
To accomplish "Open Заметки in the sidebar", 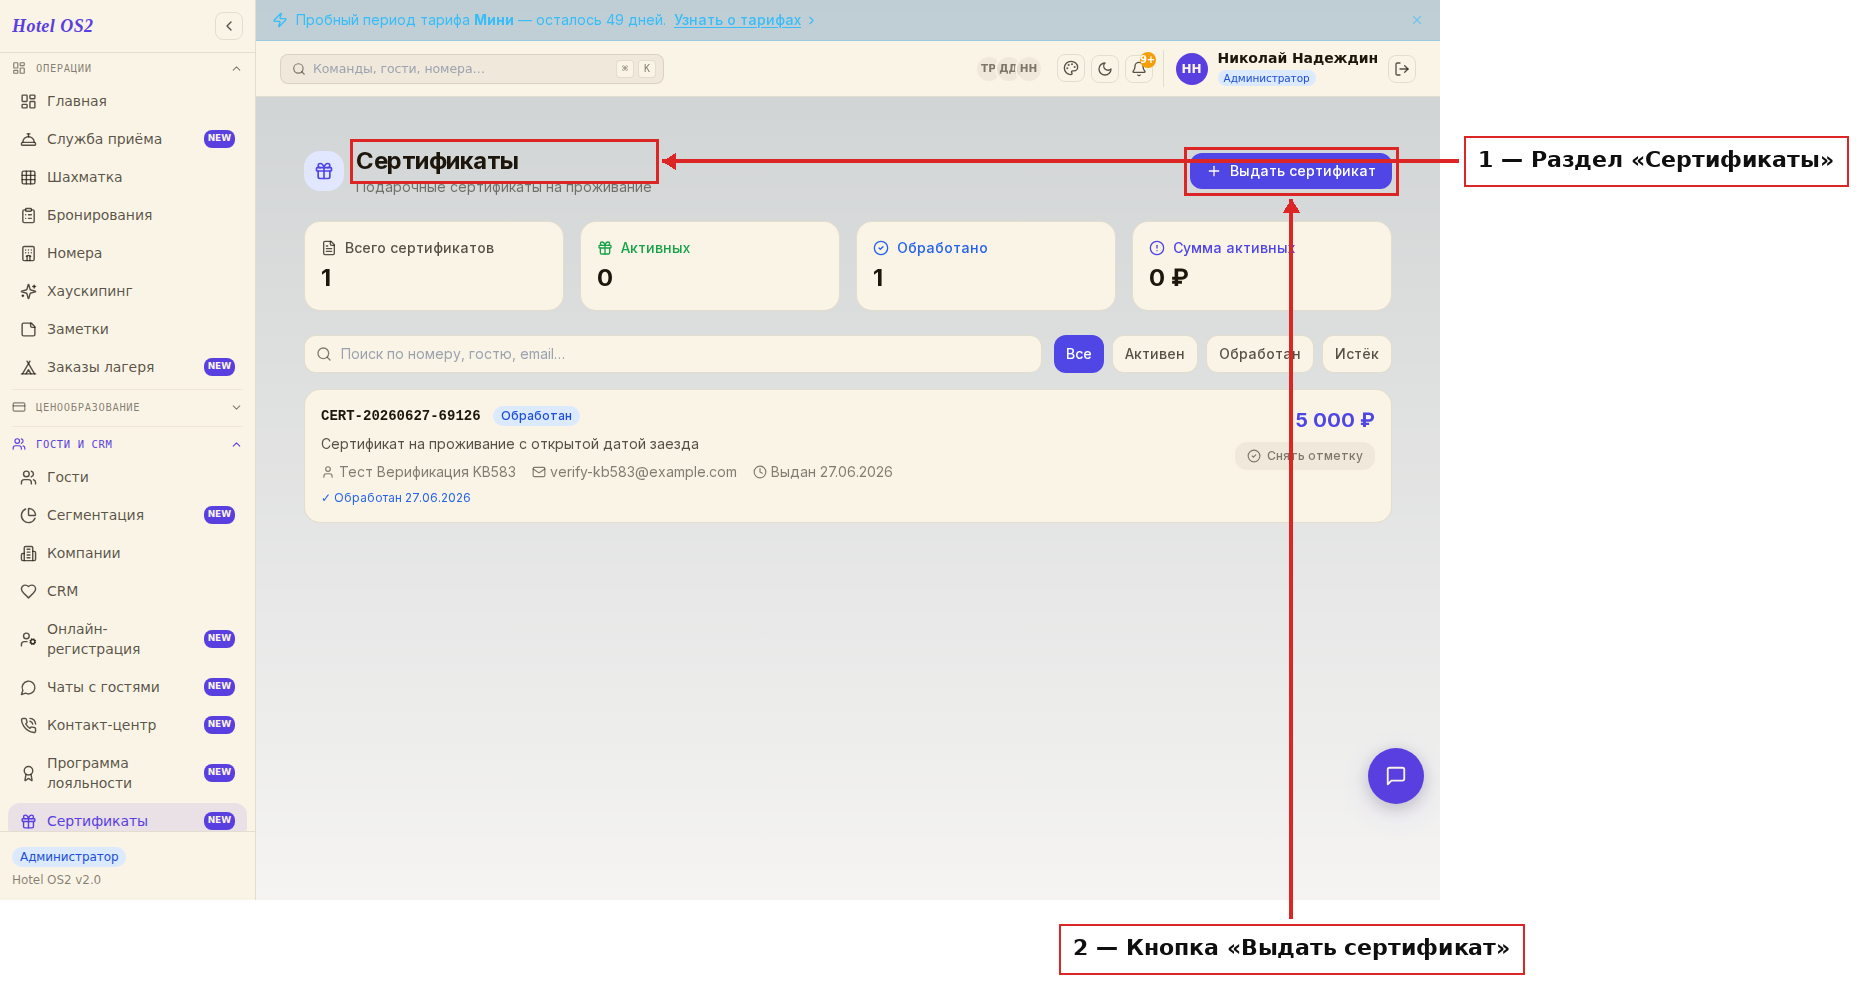I will [x=127, y=329].
